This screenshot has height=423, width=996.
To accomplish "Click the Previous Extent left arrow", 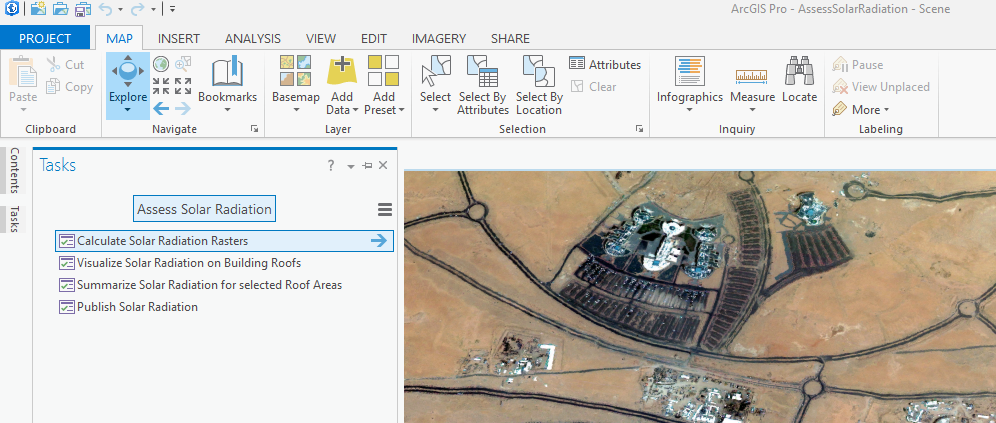I will [x=161, y=109].
